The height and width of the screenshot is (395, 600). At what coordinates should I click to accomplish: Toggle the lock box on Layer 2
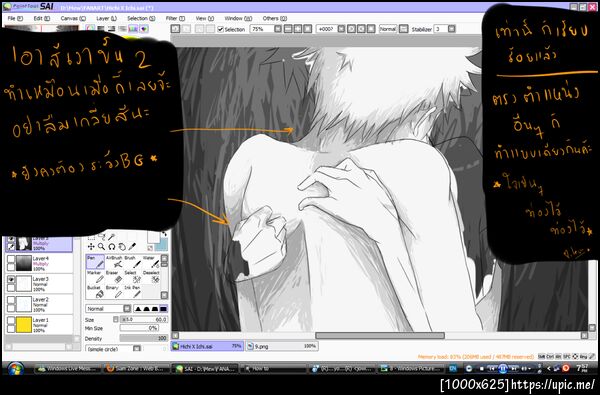click(11, 308)
